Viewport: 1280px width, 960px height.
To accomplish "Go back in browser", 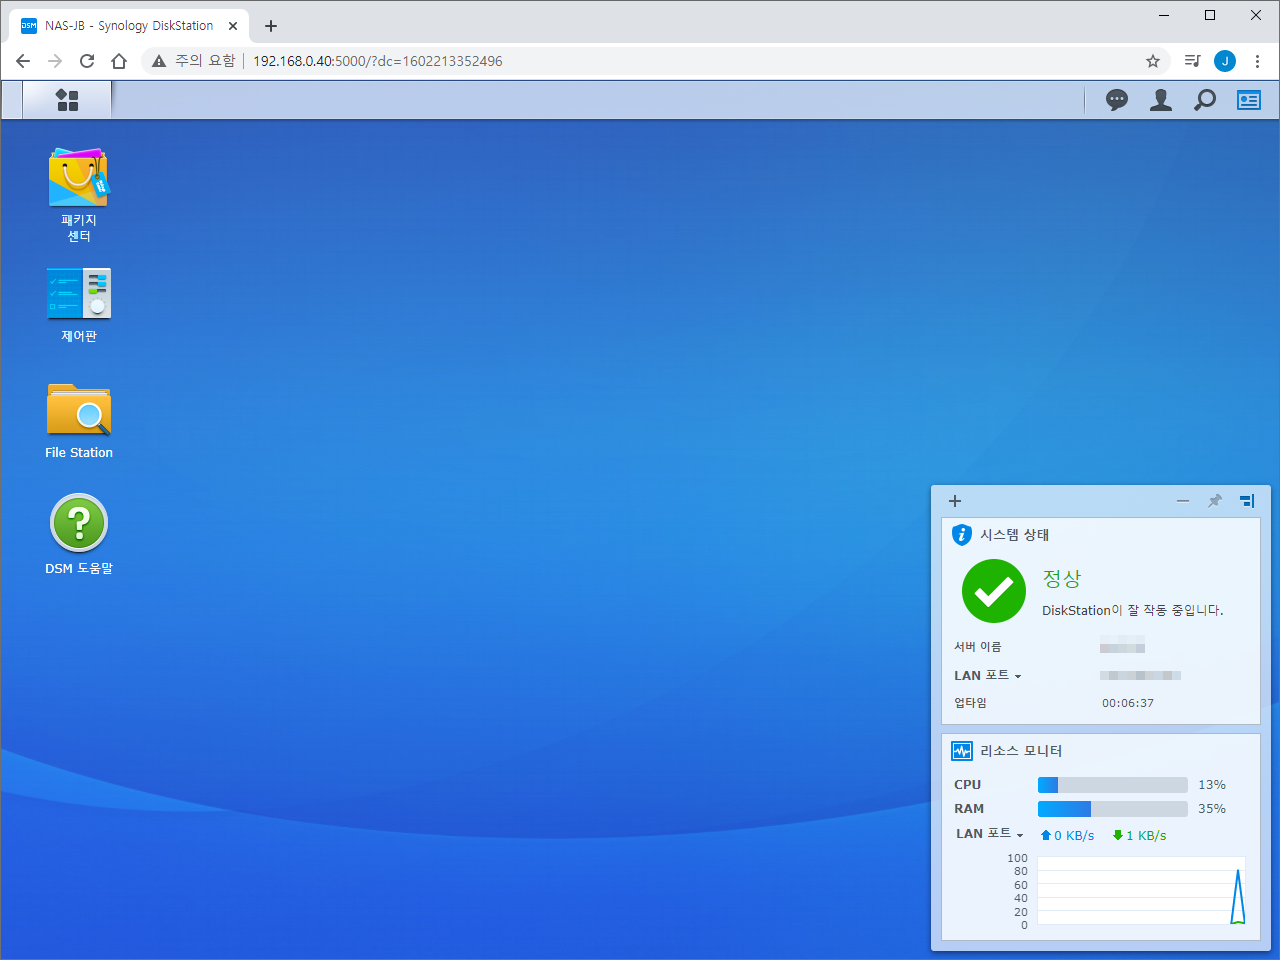I will (x=23, y=61).
